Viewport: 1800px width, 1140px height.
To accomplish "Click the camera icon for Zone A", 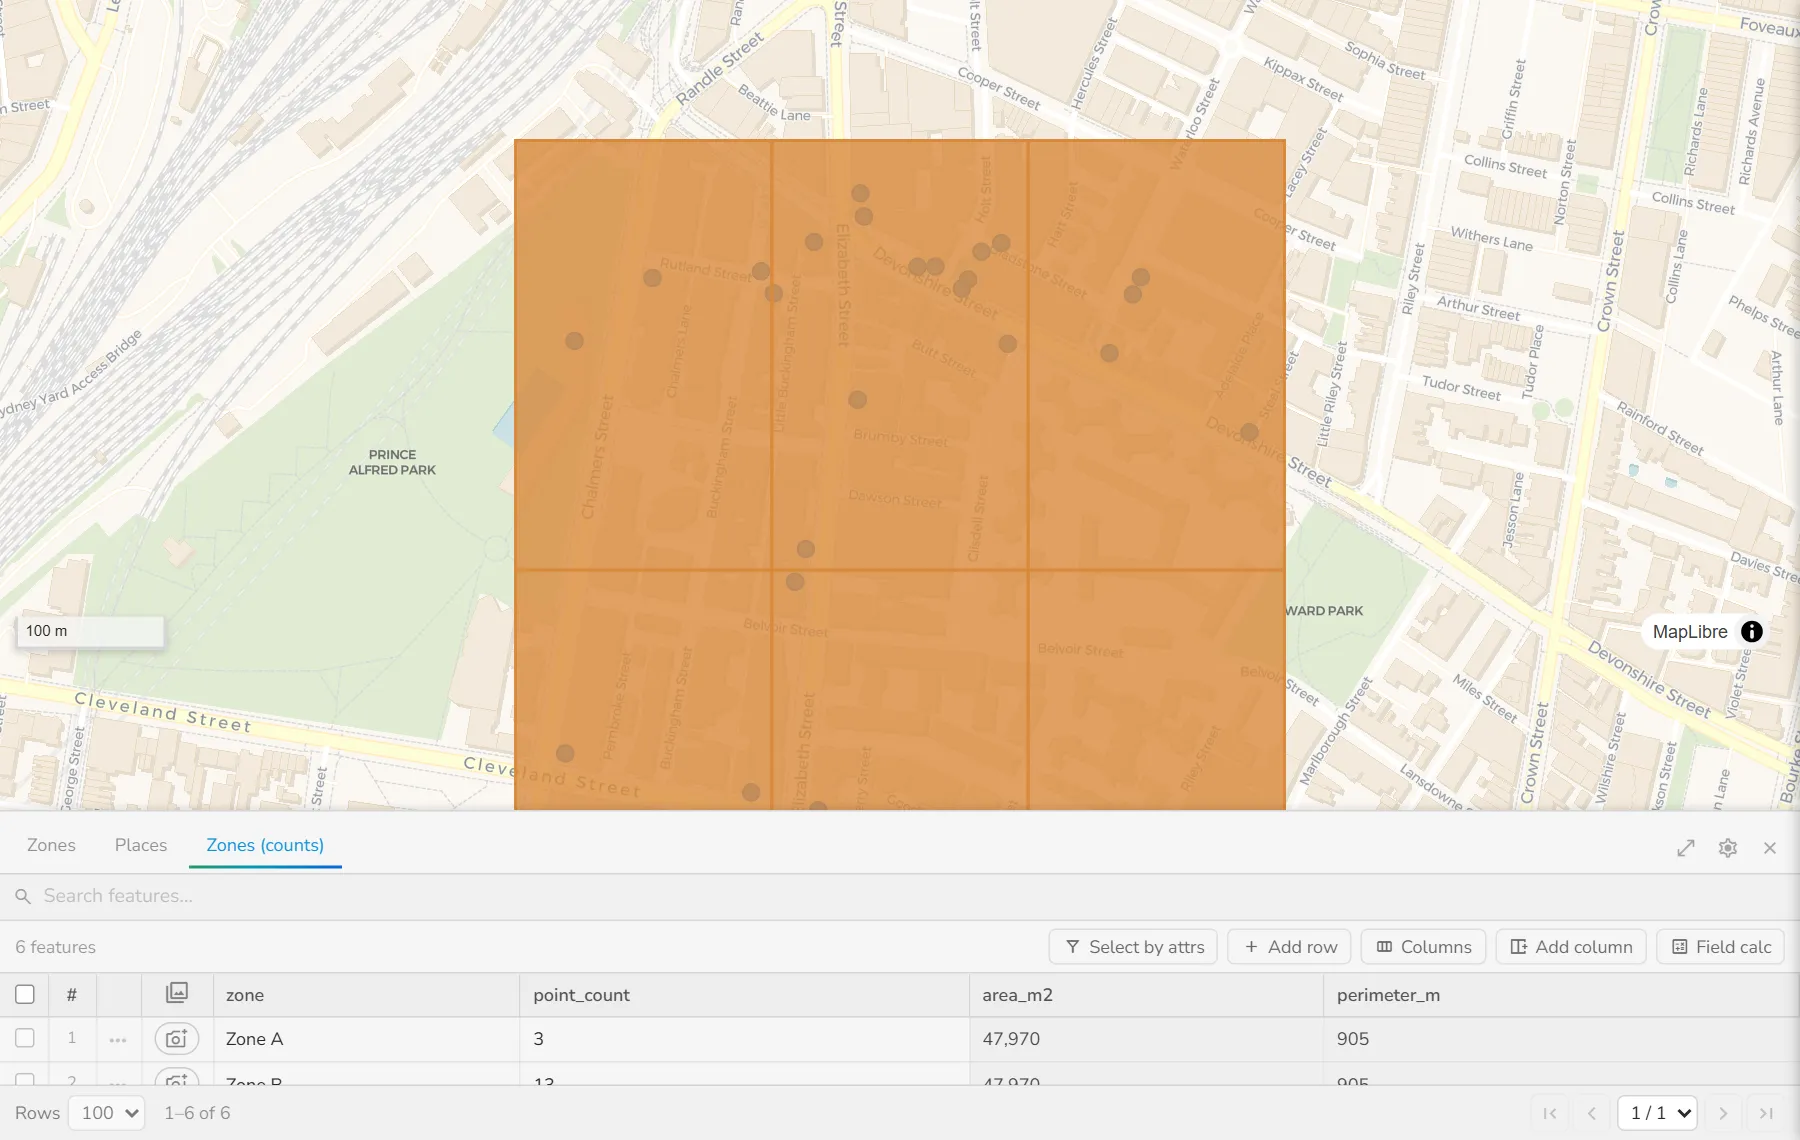I will pos(177,1039).
